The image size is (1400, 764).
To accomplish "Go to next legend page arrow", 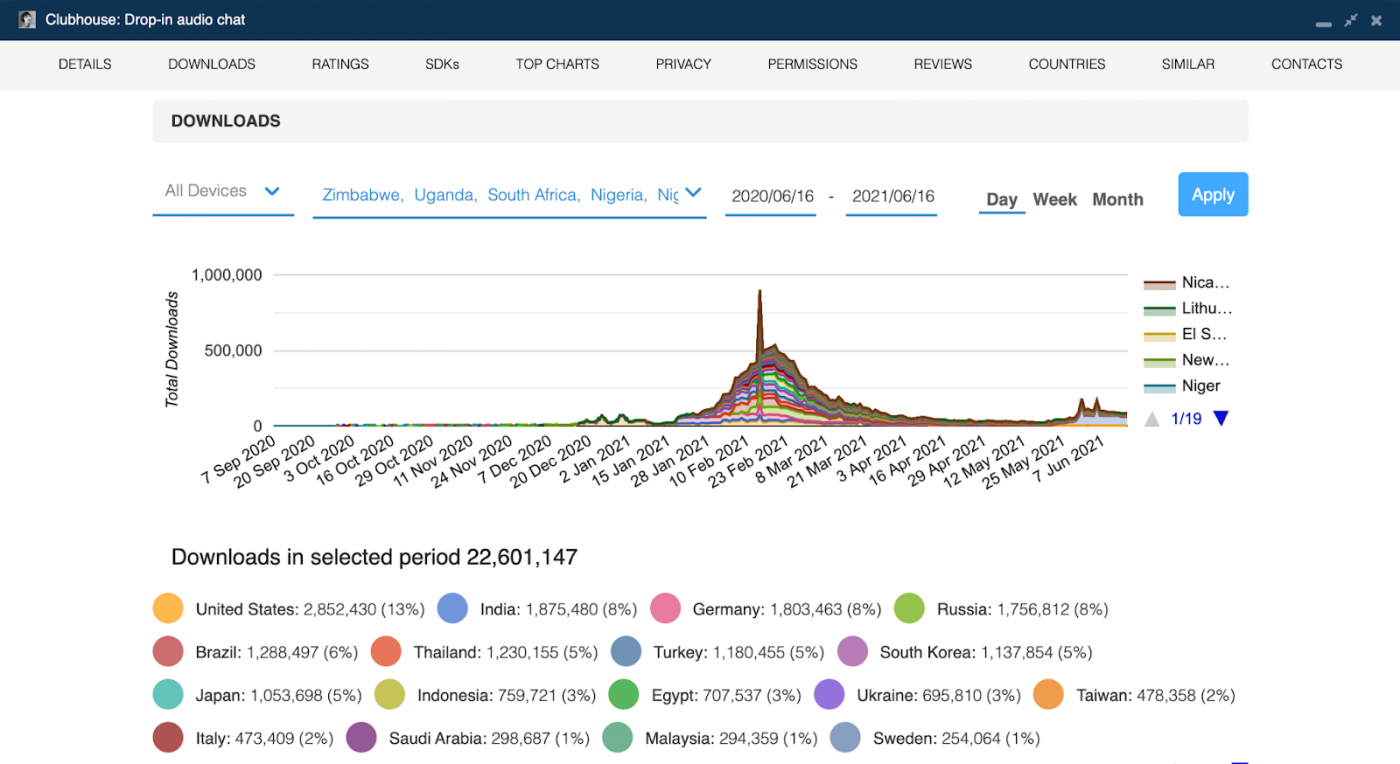I will pyautogui.click(x=1220, y=419).
